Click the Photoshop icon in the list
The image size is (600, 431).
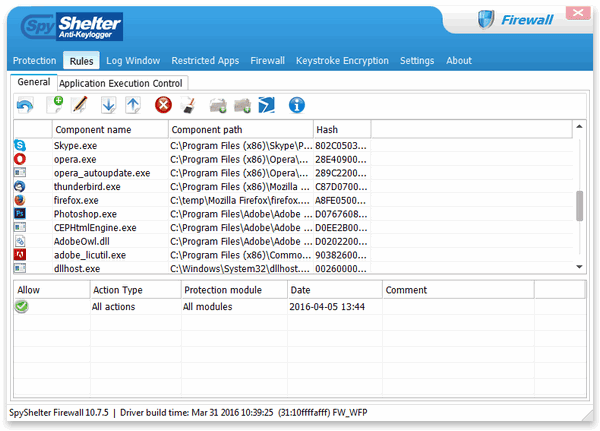[20, 213]
